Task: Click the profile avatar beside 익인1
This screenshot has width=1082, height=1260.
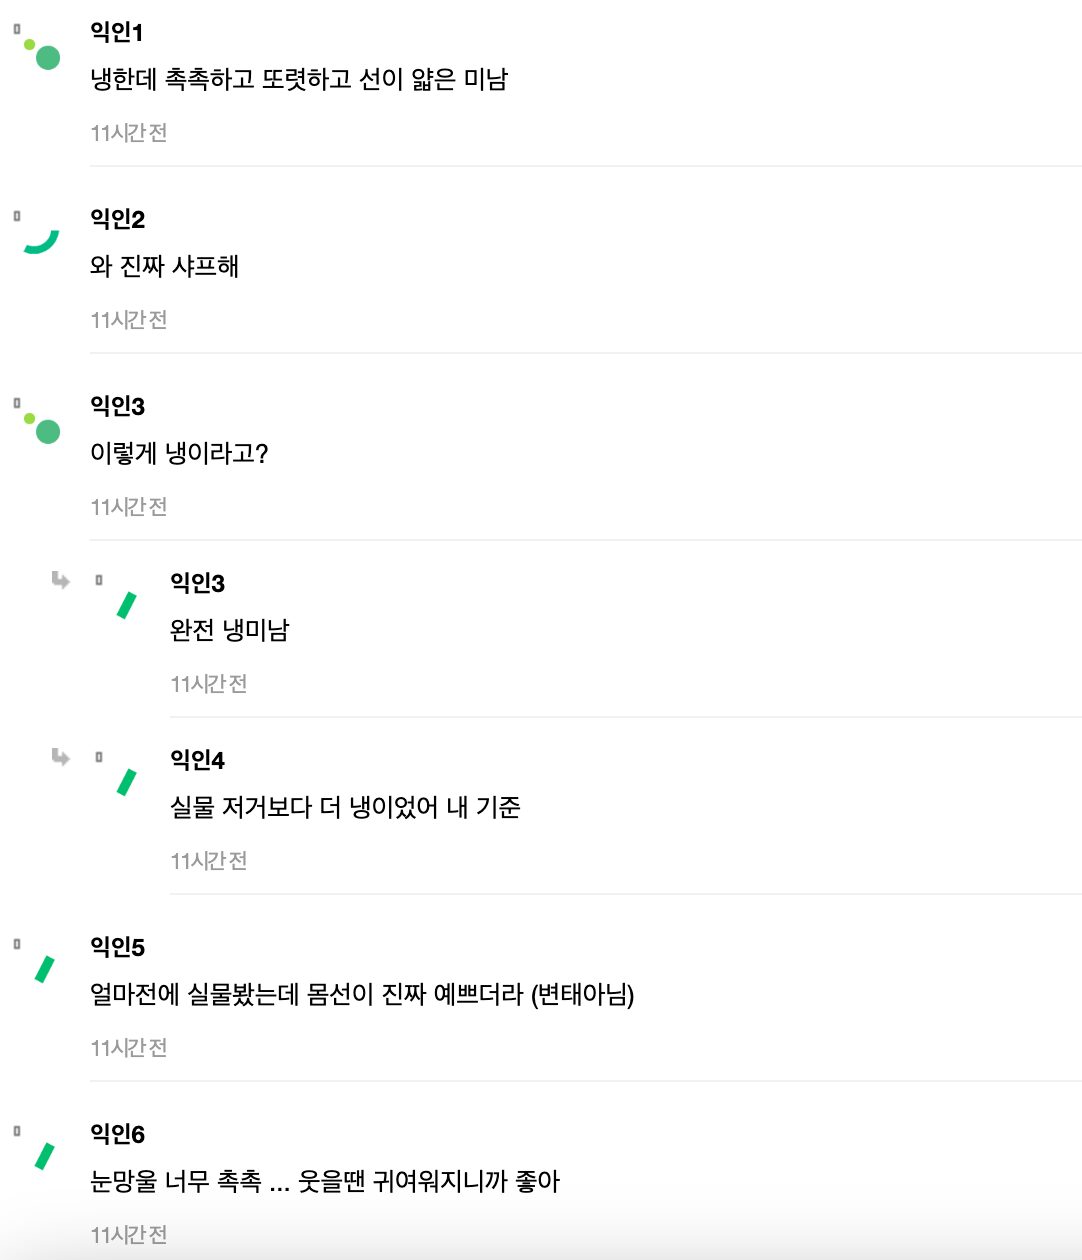Action: [42, 53]
